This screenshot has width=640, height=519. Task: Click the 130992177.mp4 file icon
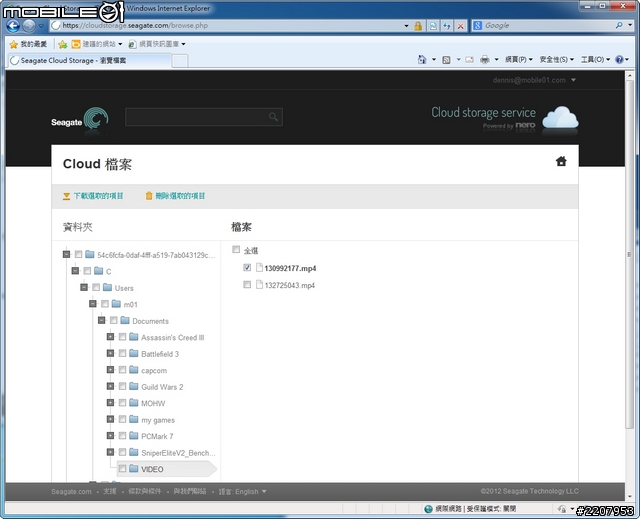coord(259,267)
